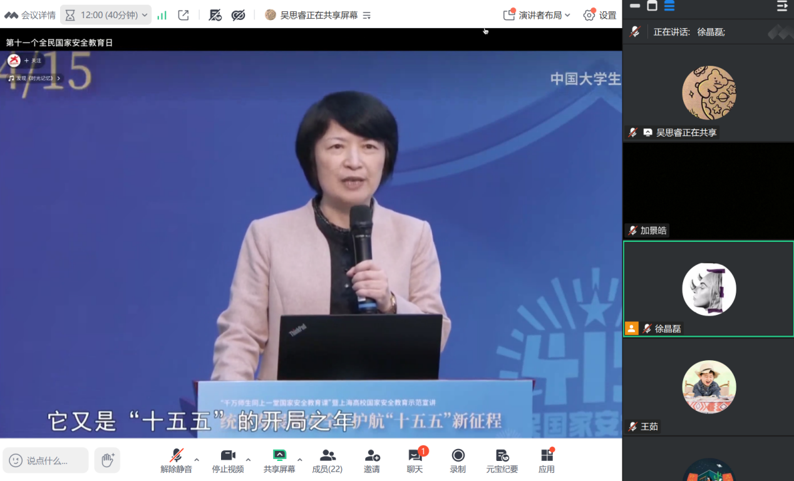Expand audio options arrow next to 解除静音
Viewport: 794px width, 481px height.
(x=197, y=460)
